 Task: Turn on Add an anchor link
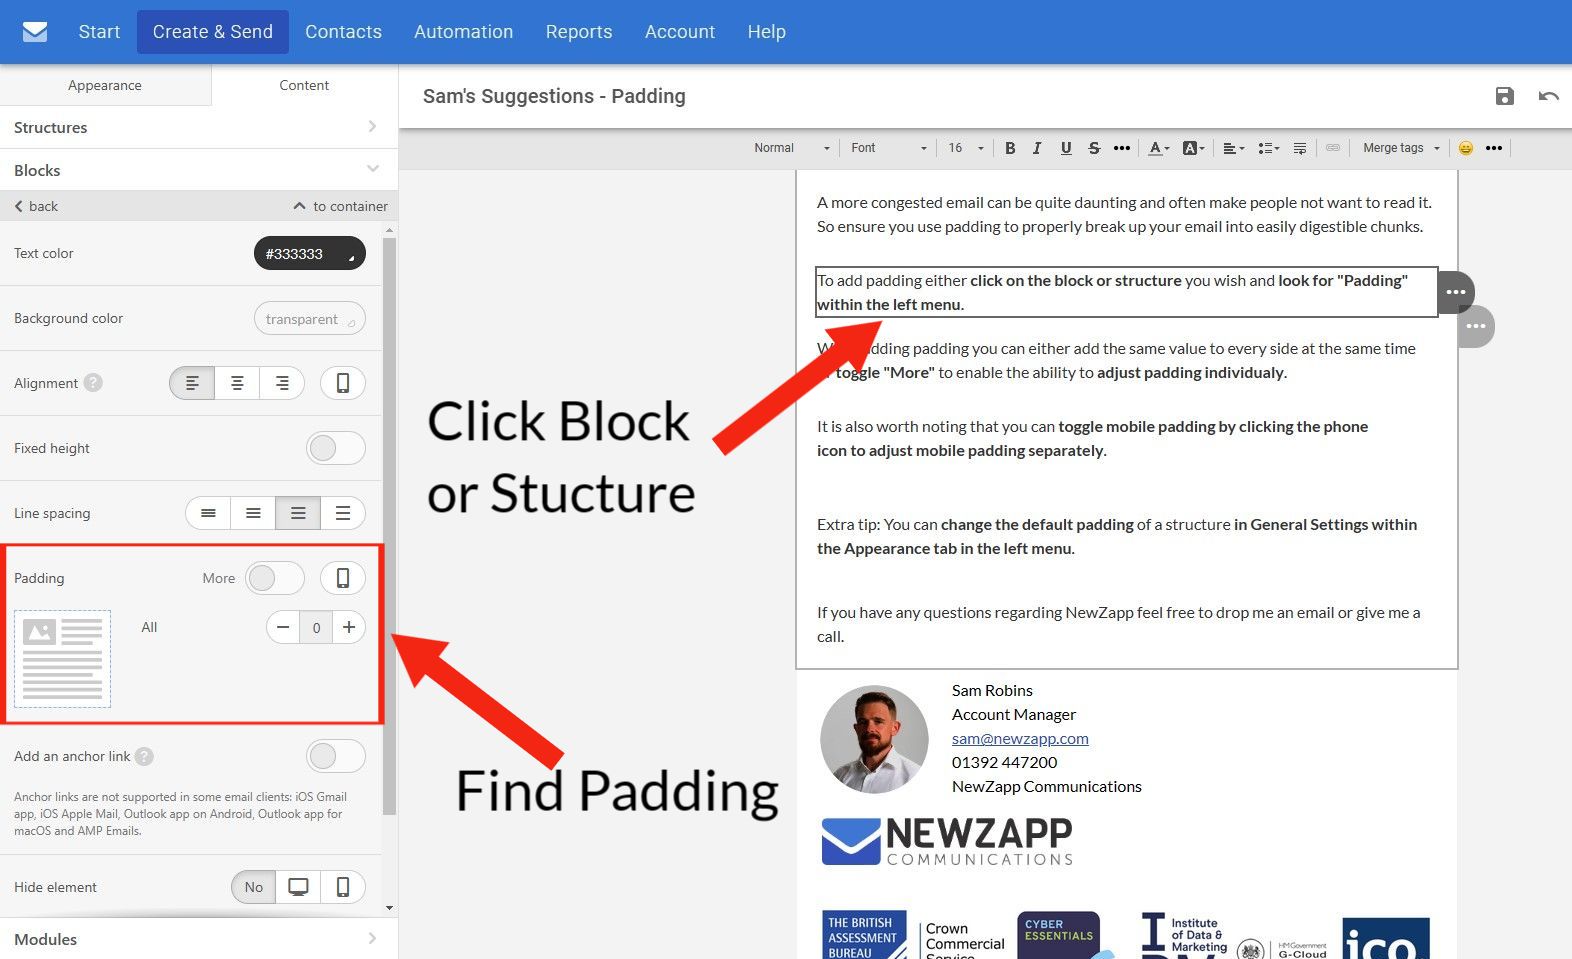tap(335, 756)
